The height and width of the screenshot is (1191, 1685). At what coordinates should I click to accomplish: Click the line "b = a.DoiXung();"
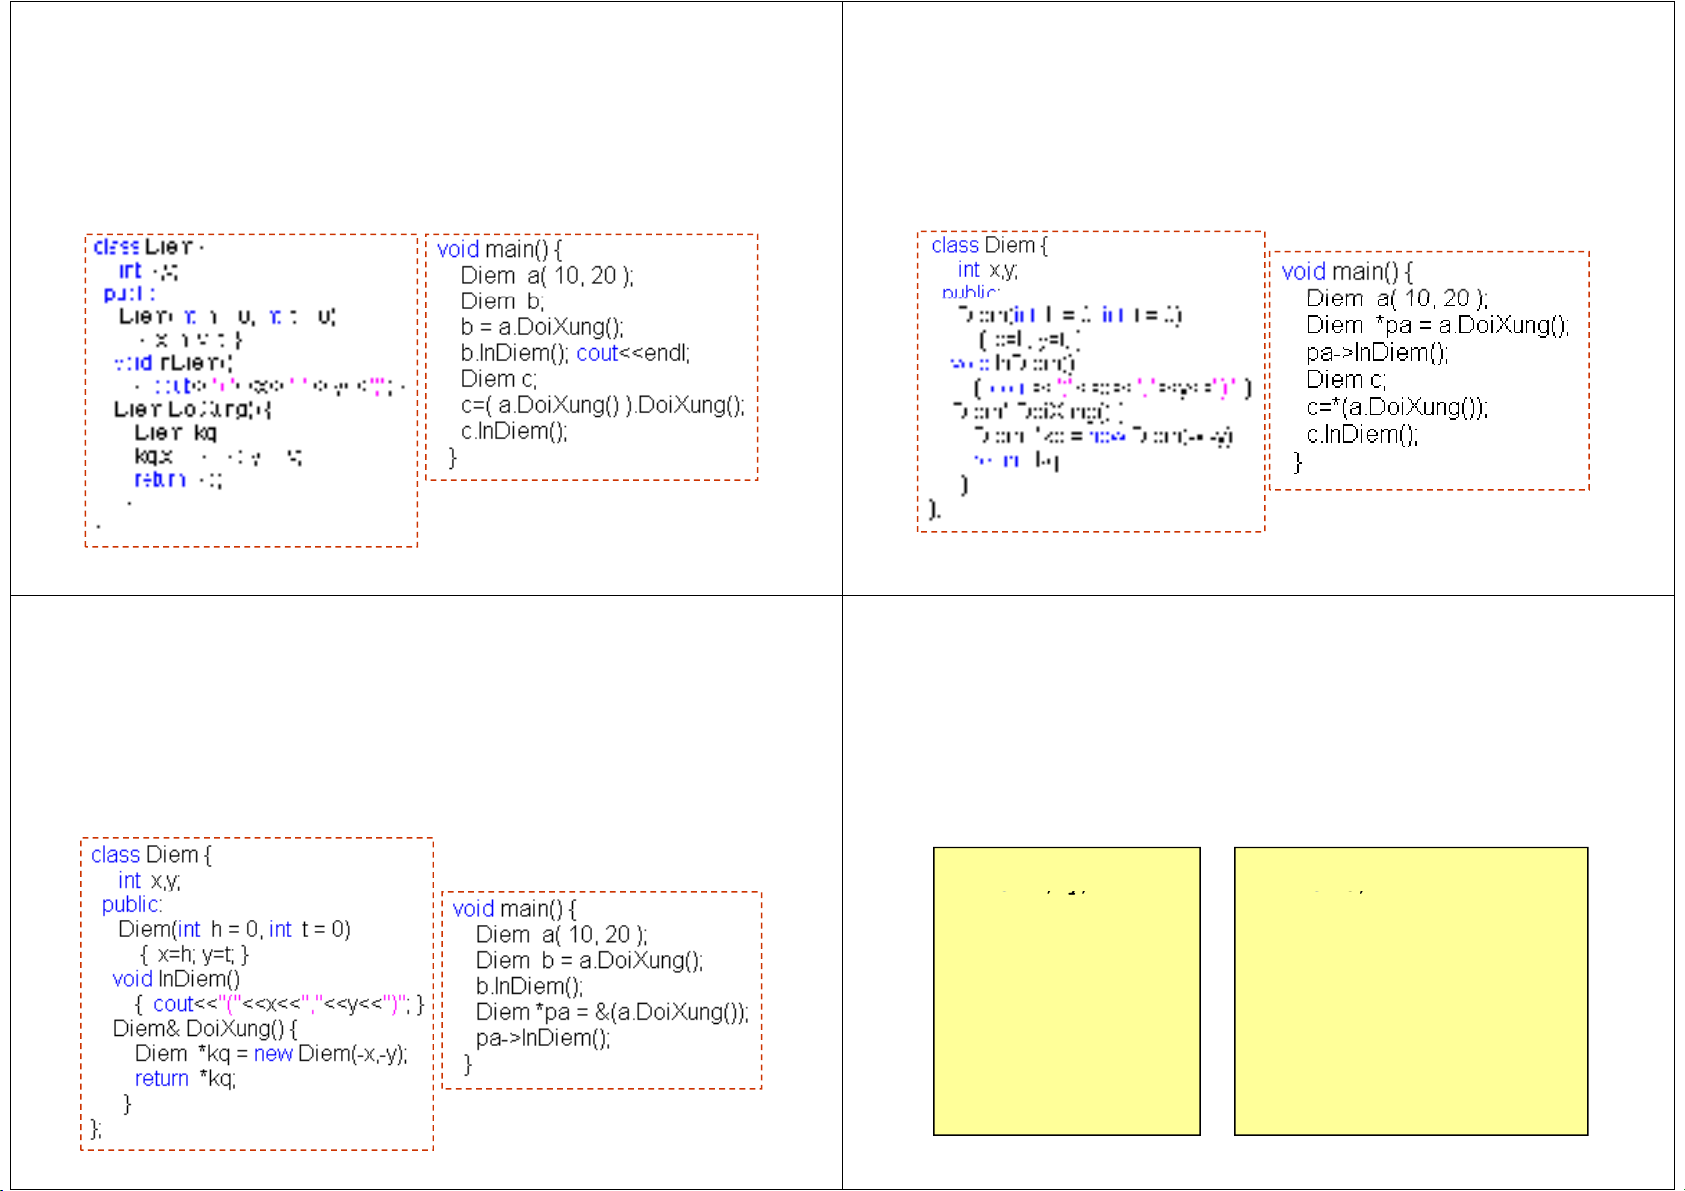[x=541, y=327]
